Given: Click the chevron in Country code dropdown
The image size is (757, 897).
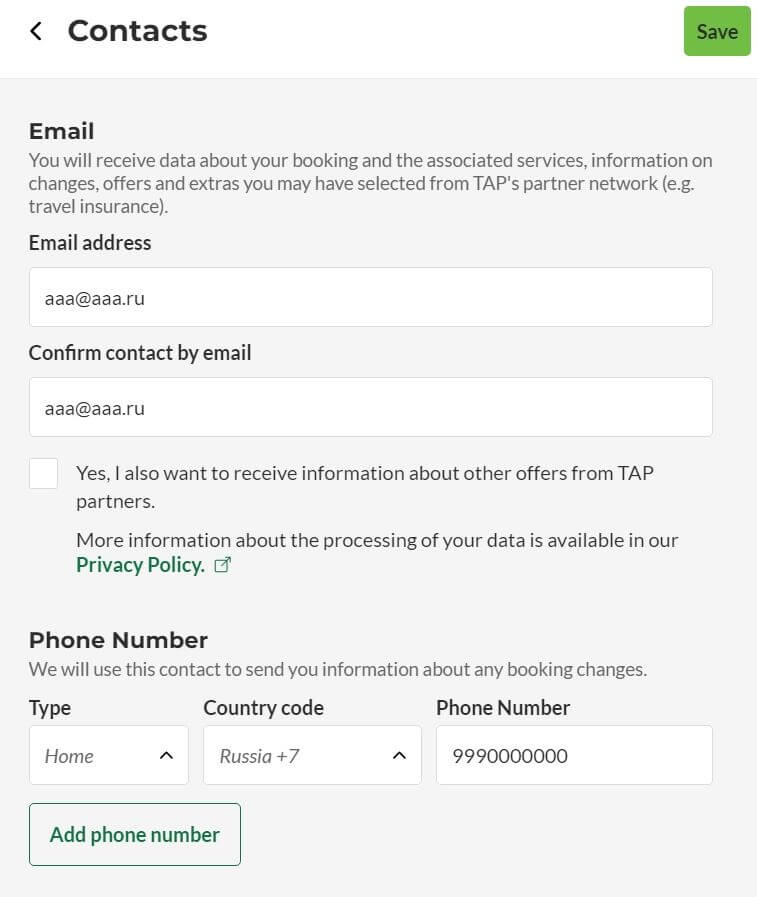Looking at the screenshot, I should pos(399,756).
